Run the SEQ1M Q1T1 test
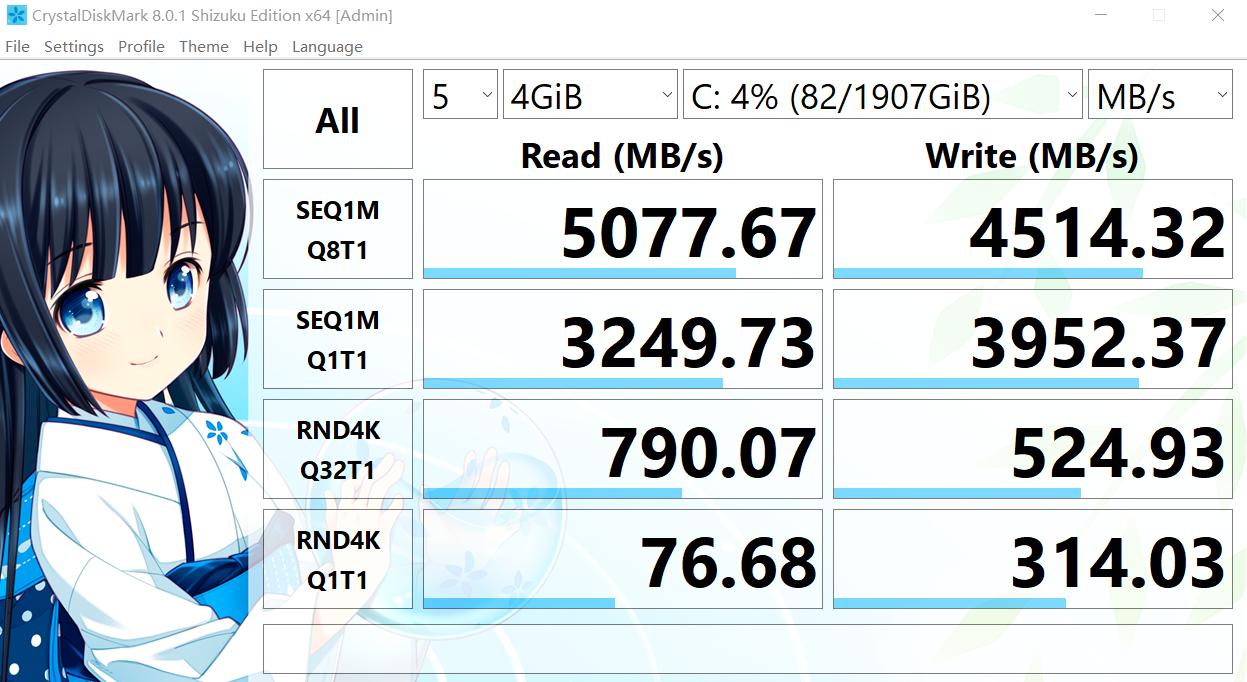 (x=337, y=338)
